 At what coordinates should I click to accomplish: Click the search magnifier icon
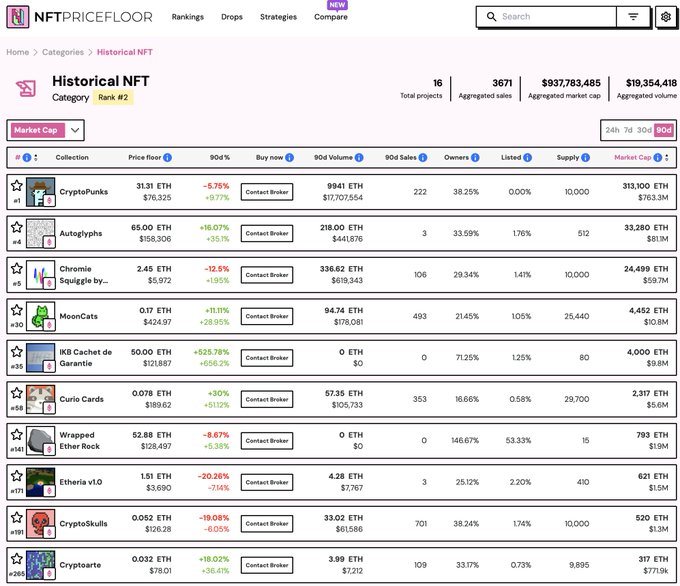tap(491, 16)
